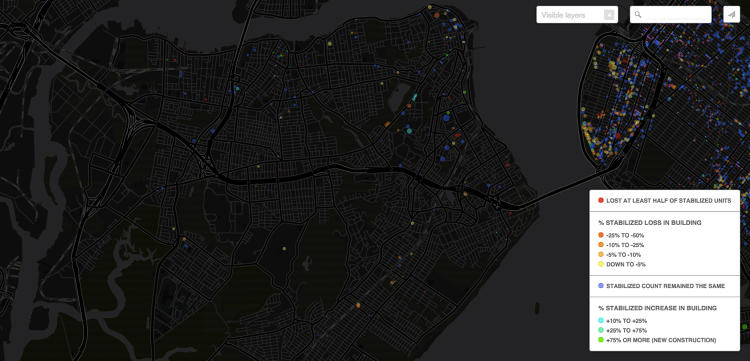This screenshot has width=750, height=361.
Task: Select the cyan +10% to +25% dot
Action: pos(601,321)
